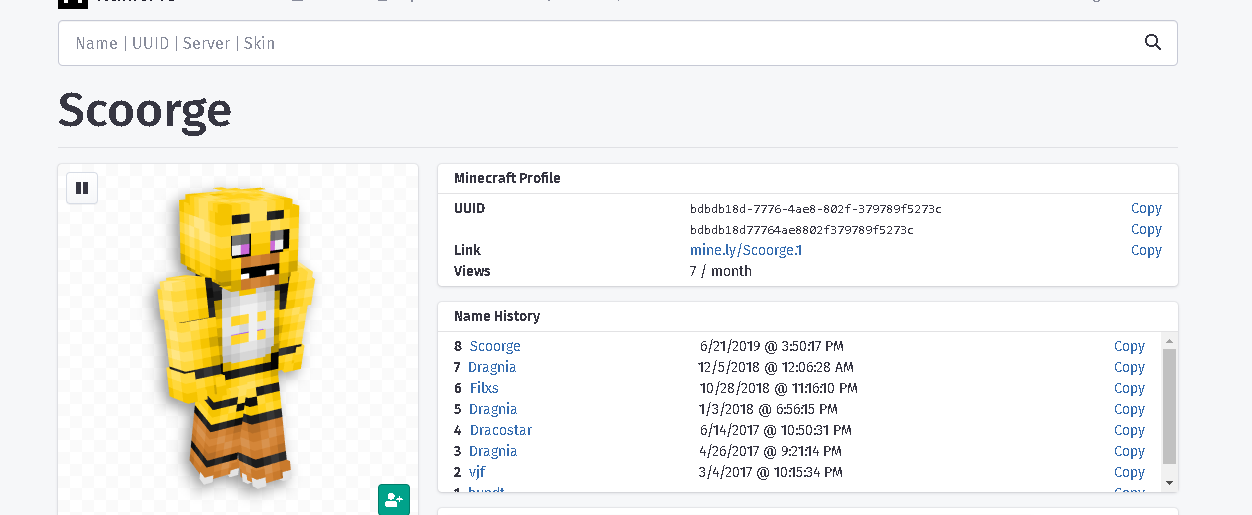Pause the skin animation
Image resolution: width=1252 pixels, height=515 pixels.
point(82,188)
